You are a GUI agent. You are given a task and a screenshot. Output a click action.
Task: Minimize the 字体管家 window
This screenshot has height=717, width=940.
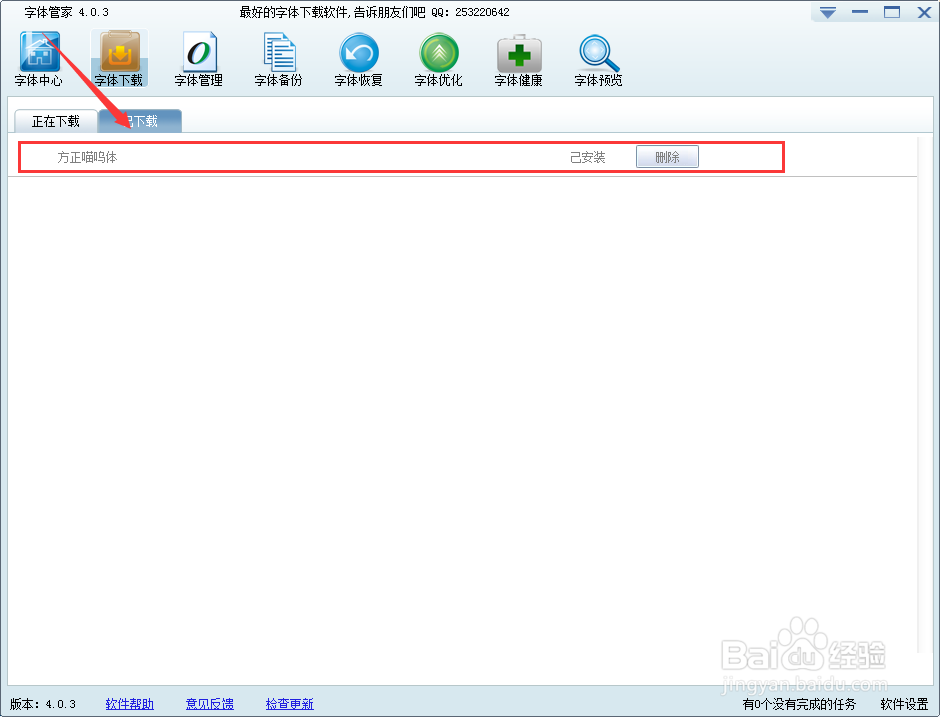click(860, 12)
